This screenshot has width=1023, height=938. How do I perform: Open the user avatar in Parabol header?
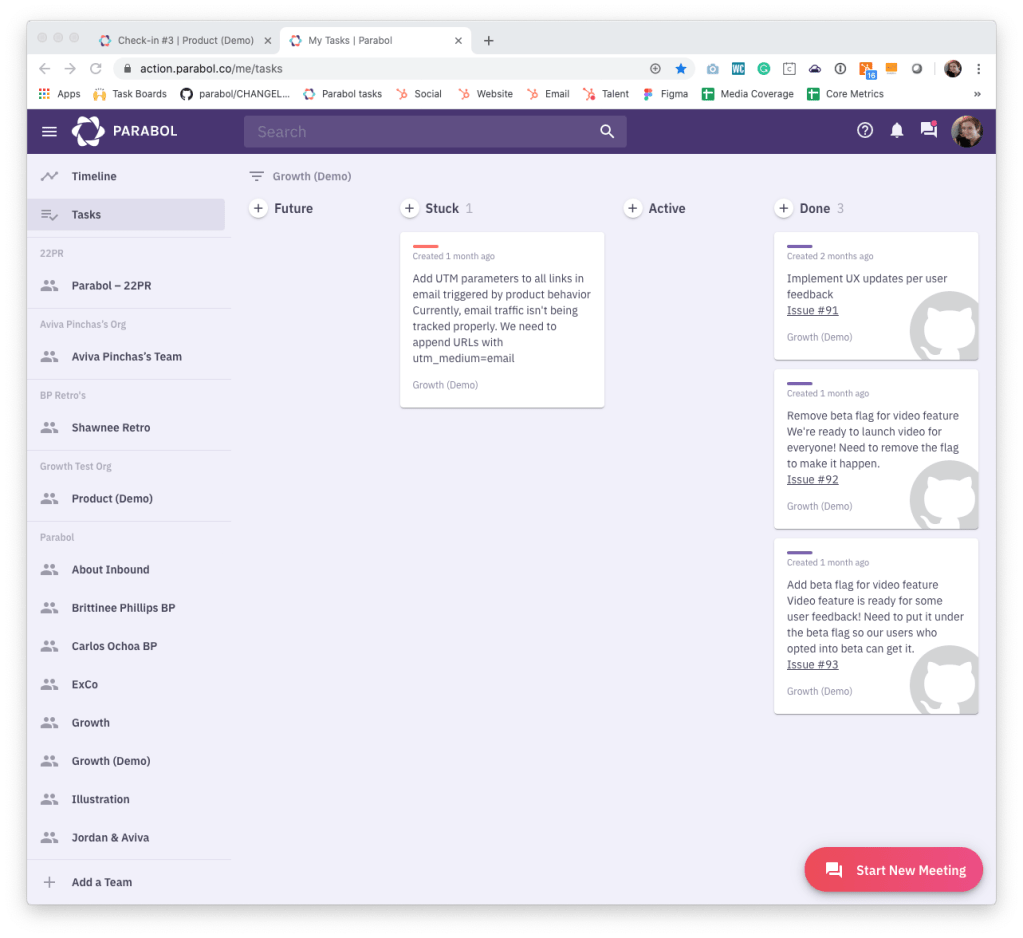pos(966,131)
